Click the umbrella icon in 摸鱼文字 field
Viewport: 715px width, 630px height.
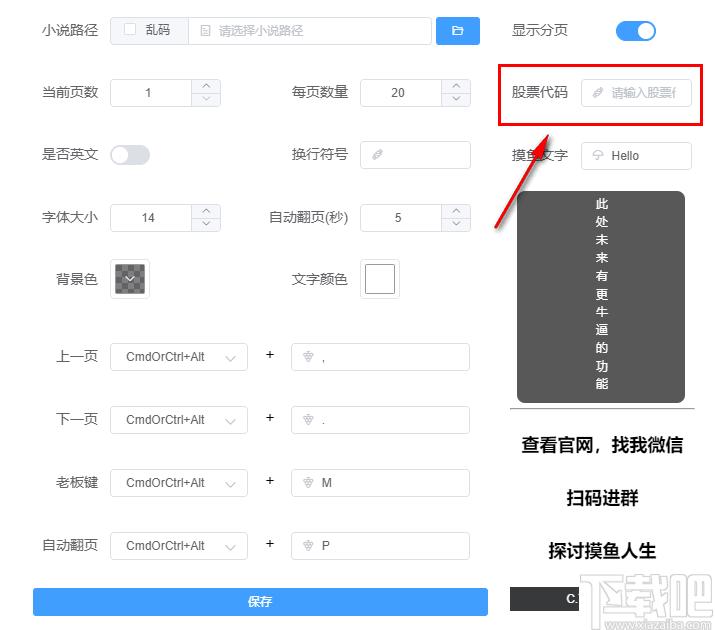tap(597, 155)
